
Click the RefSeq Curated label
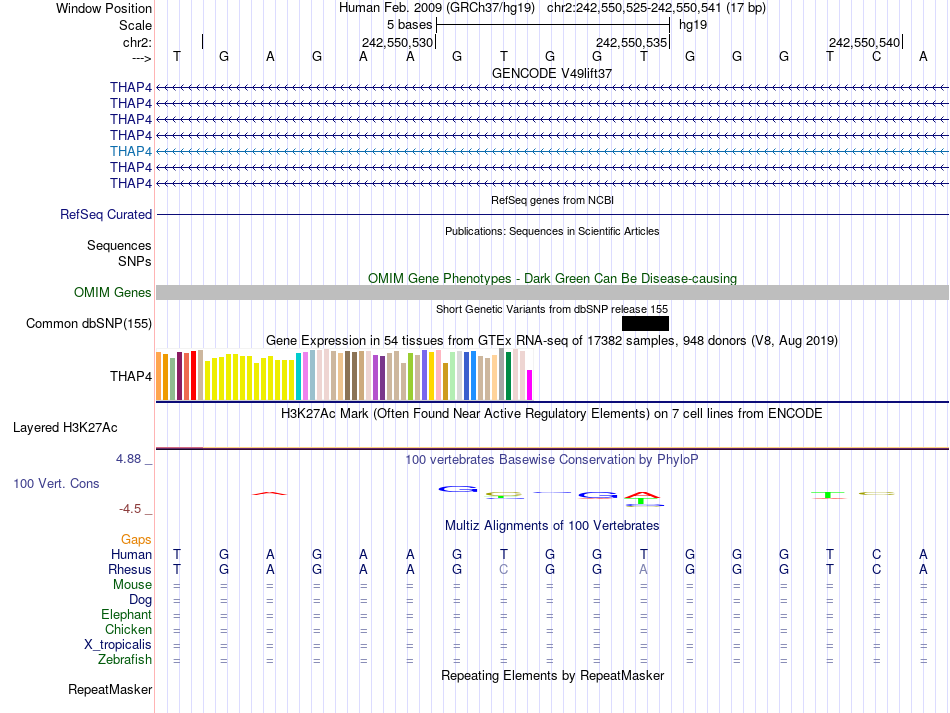pyautogui.click(x=106, y=214)
